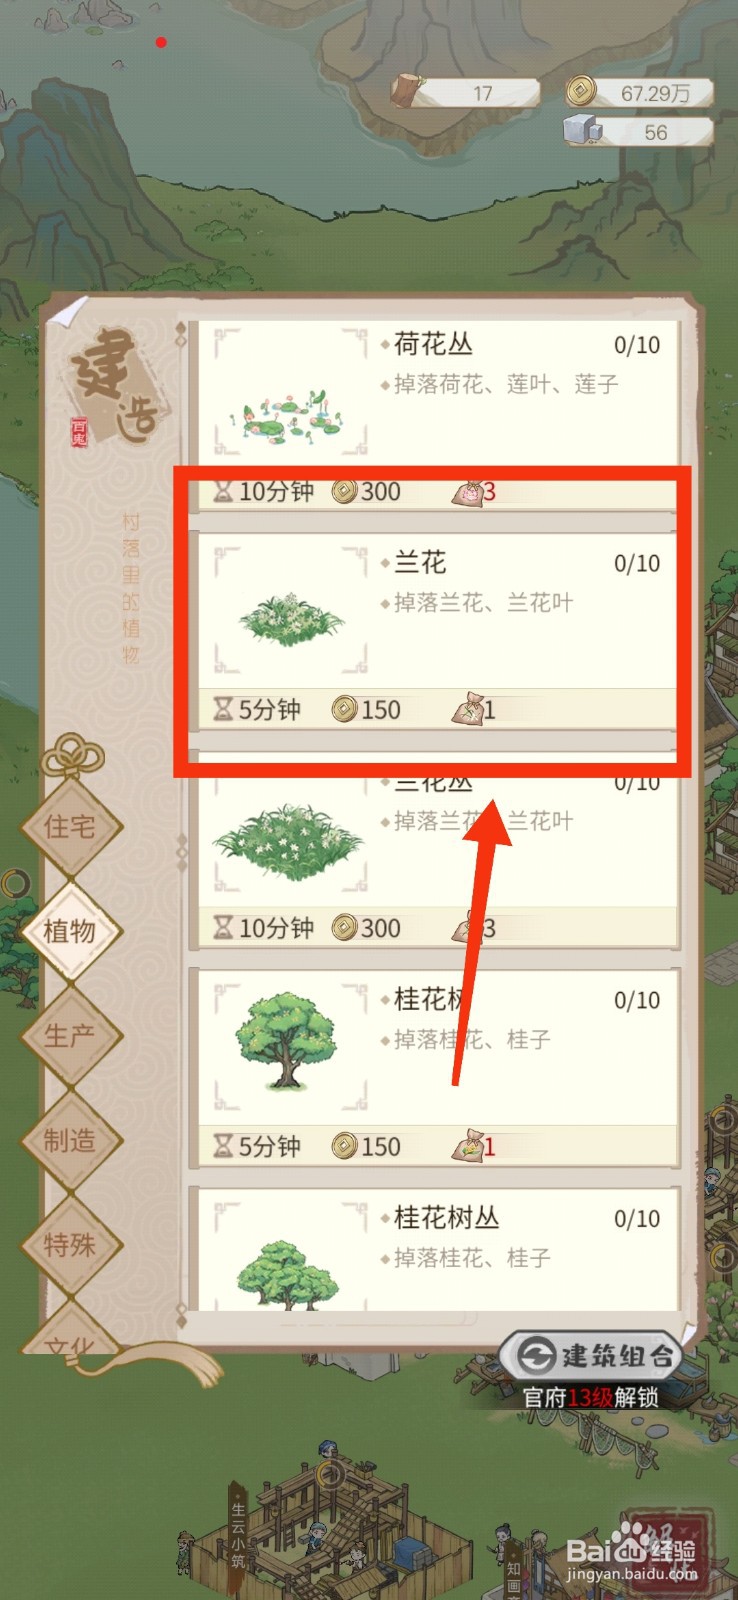
Task: Tap the wood log resource icon
Action: tap(405, 91)
